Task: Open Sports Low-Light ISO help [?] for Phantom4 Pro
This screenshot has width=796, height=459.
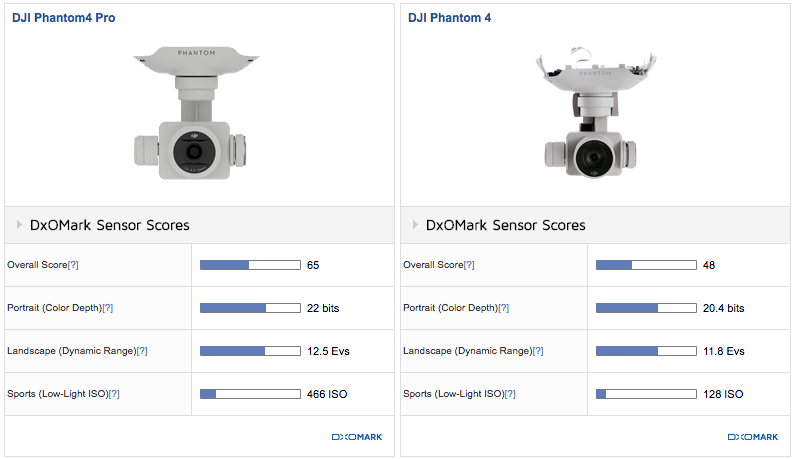Action: pyautogui.click(x=114, y=394)
